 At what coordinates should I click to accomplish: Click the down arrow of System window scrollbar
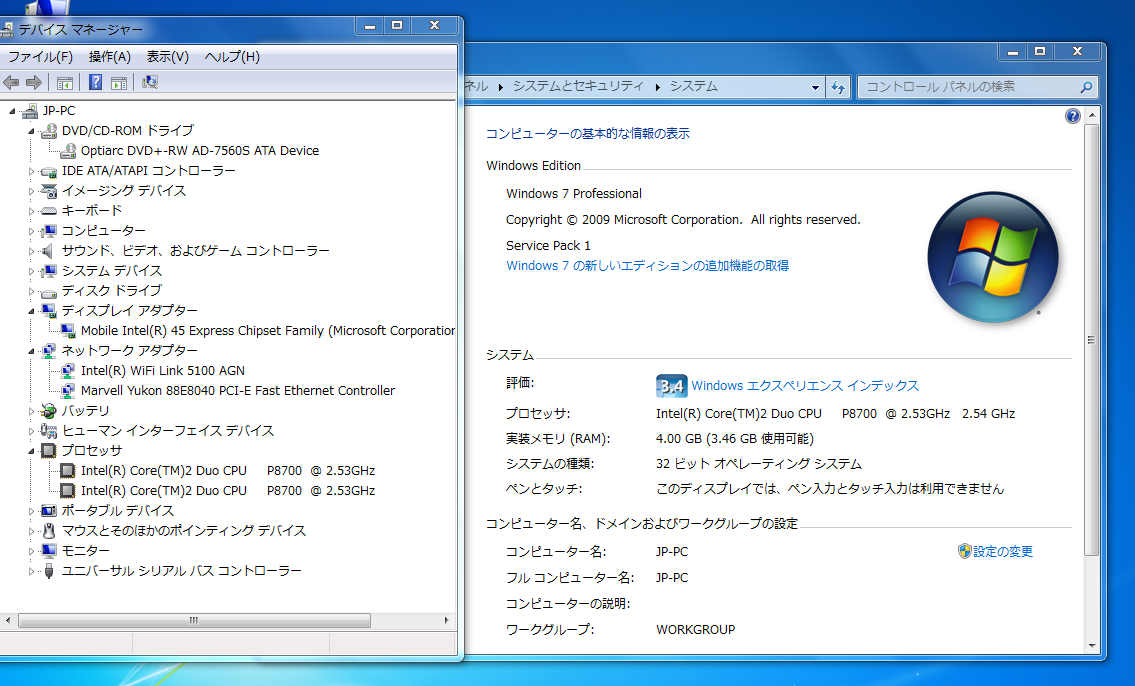(1092, 646)
